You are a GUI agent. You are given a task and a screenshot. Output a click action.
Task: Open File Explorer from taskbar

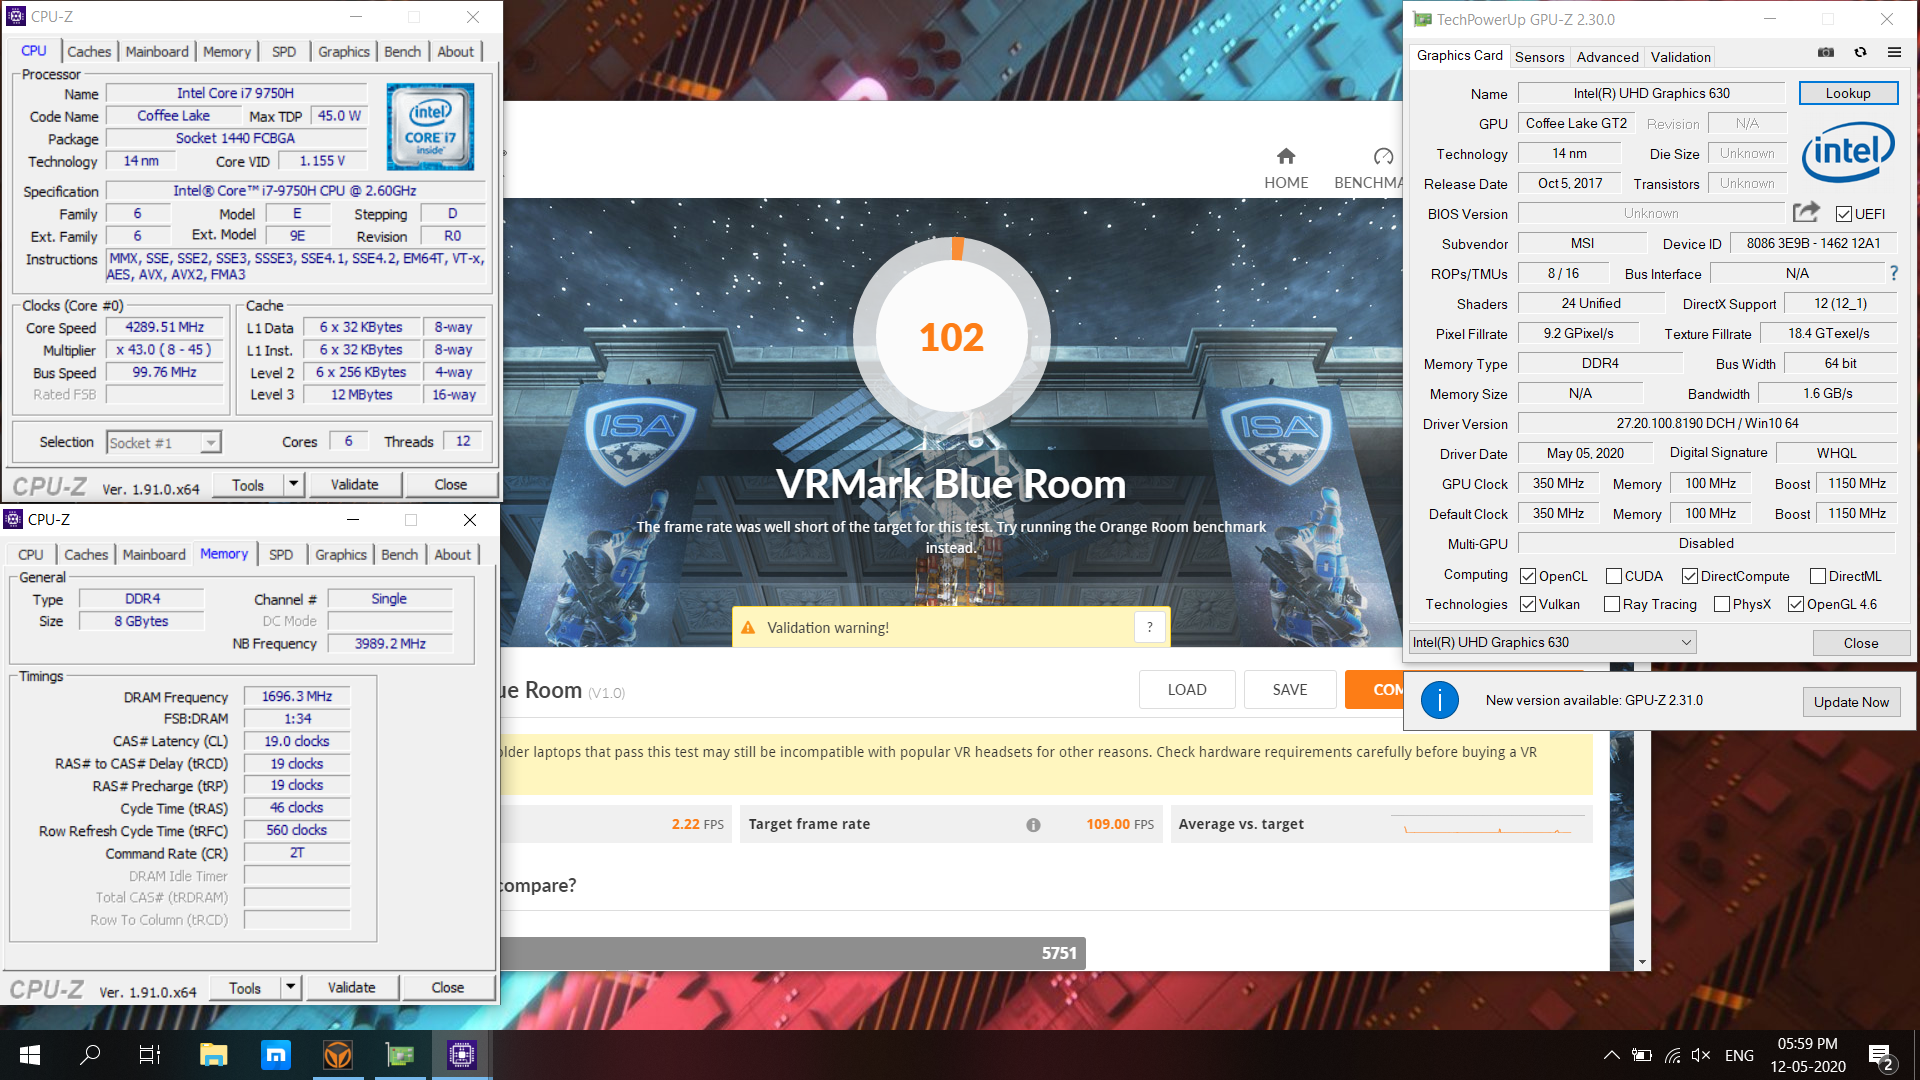(x=214, y=1055)
